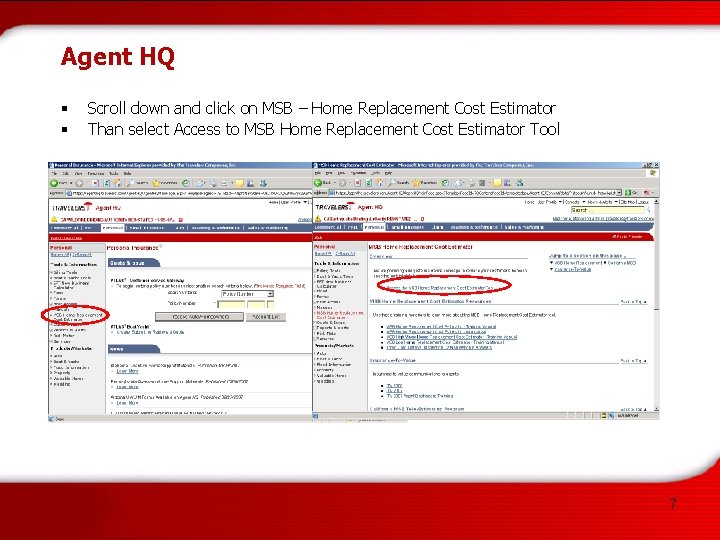
Task: Open the File menu in the left browser
Action: pyautogui.click(x=54, y=174)
